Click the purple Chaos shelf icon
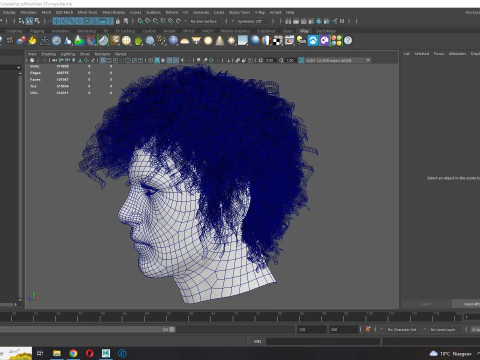Image resolution: width=480 pixels, height=360 pixels. point(325,41)
